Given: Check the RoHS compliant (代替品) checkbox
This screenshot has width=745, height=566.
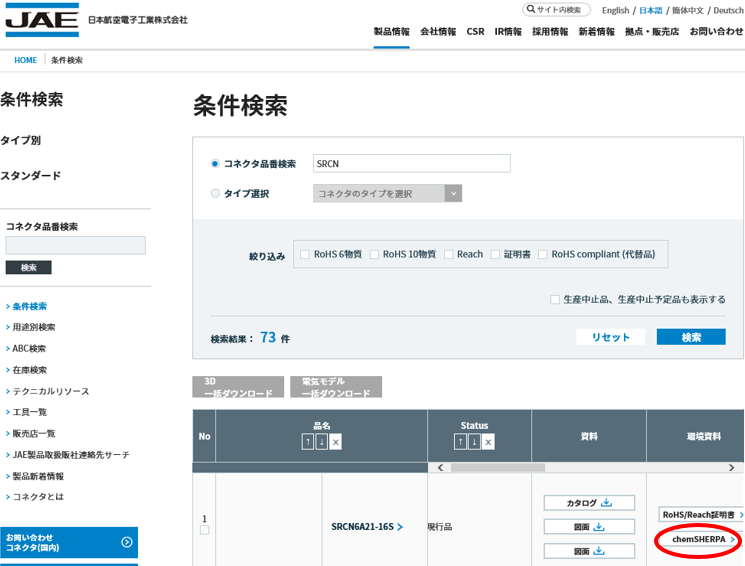Looking at the screenshot, I should click(543, 254).
